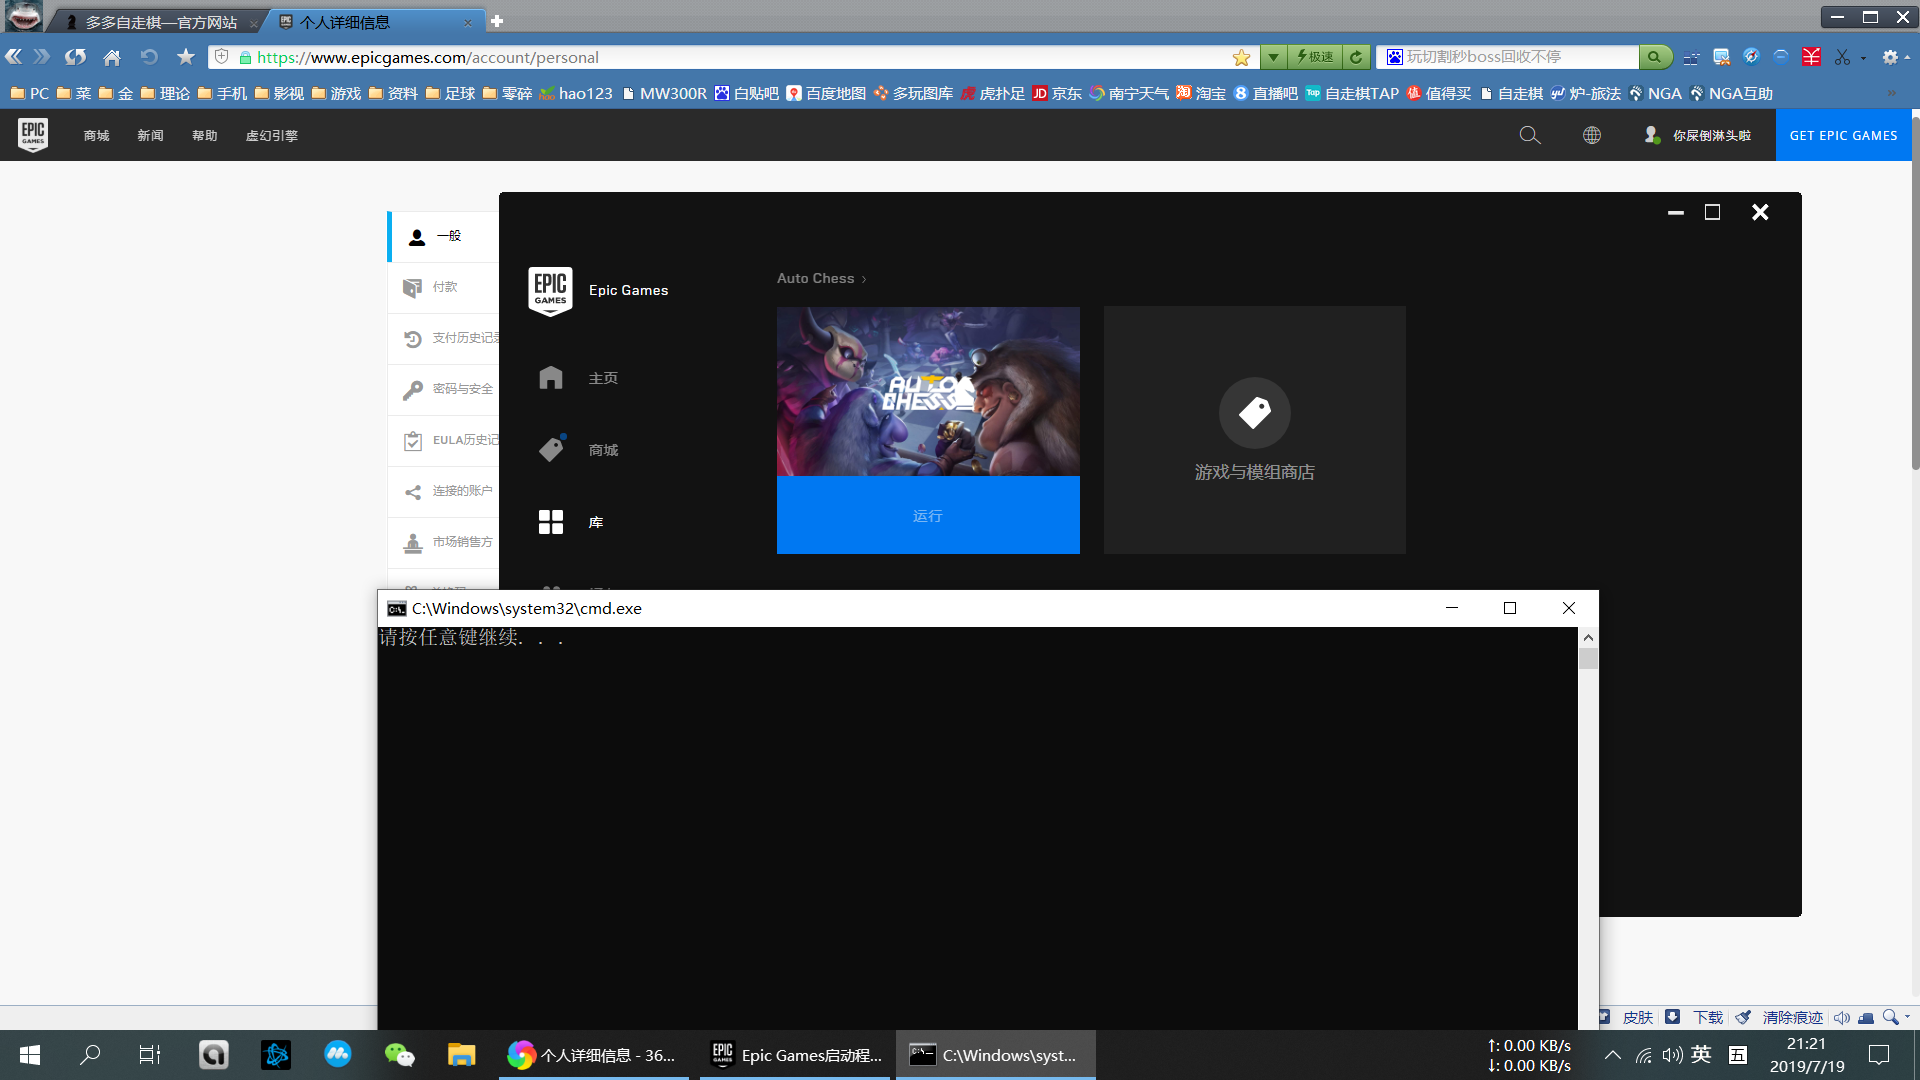Image resolution: width=1920 pixels, height=1080 pixels.
Task: Open the 商城 store tag icon in launcher
Action: [x=551, y=449]
